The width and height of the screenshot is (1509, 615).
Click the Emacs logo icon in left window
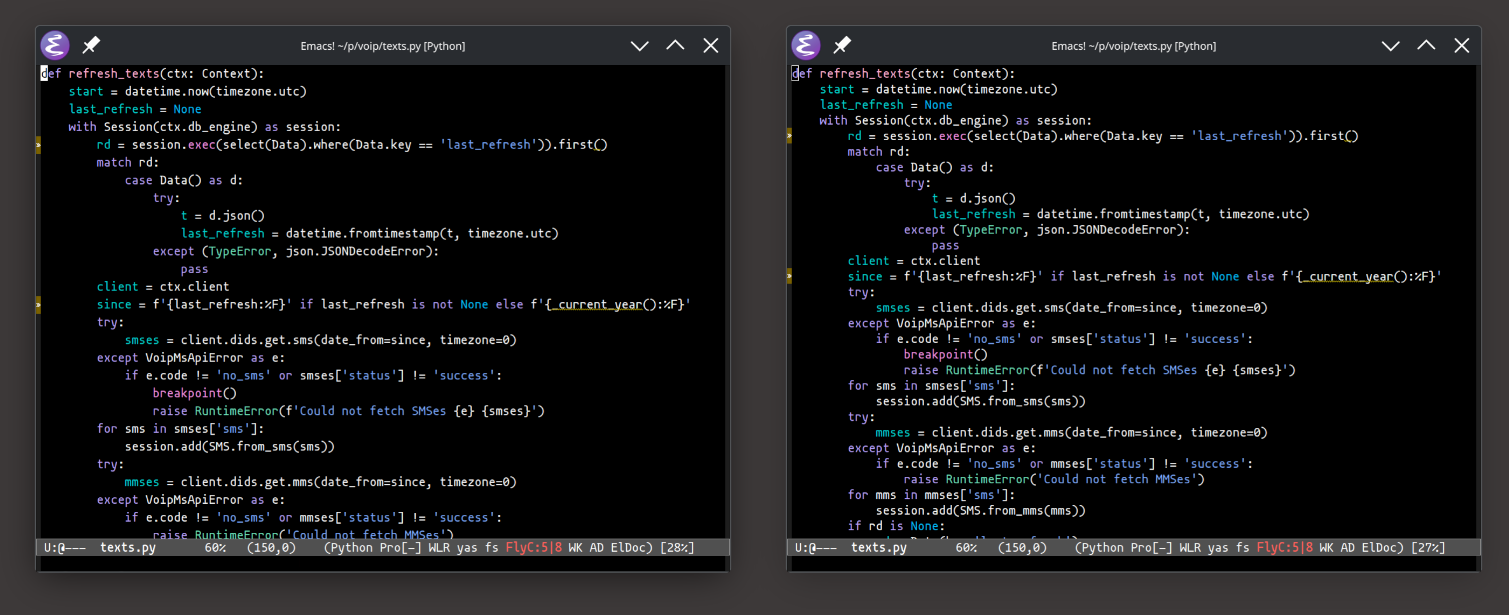(54, 45)
